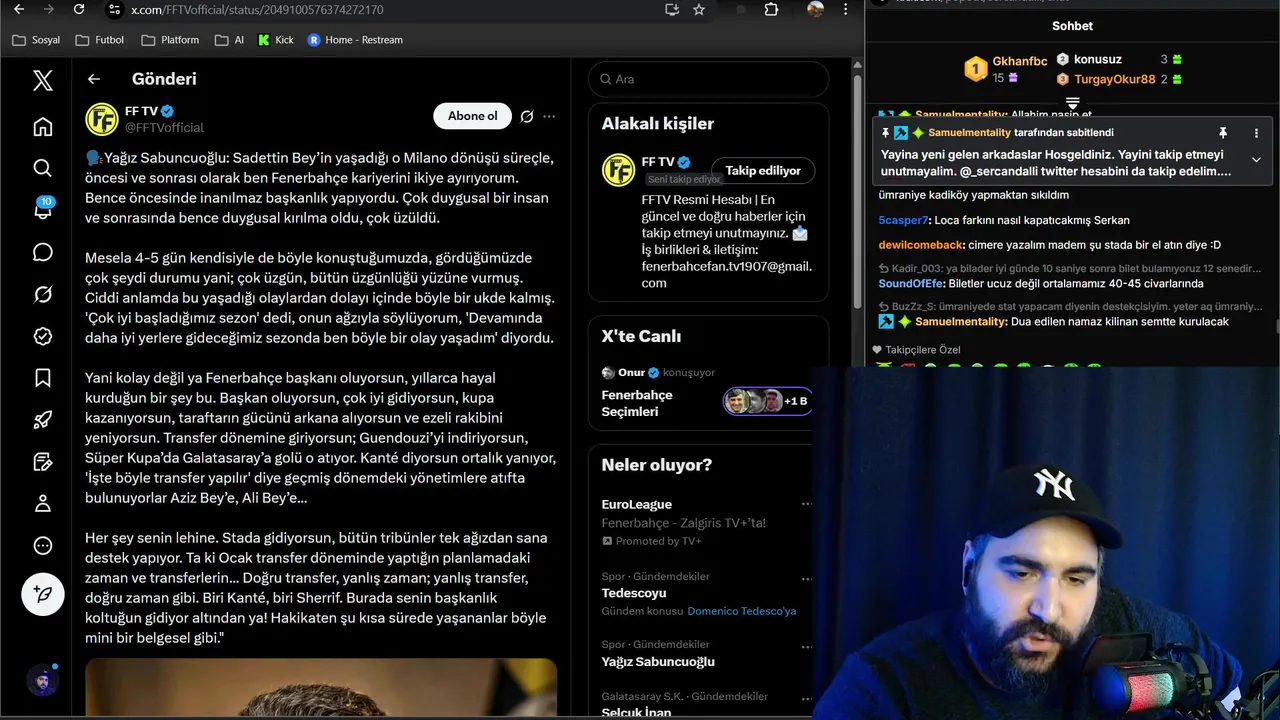Screen dimensions: 1280x720
Task: Open the Chat bubble icon in sidebar
Action: (x=42, y=252)
